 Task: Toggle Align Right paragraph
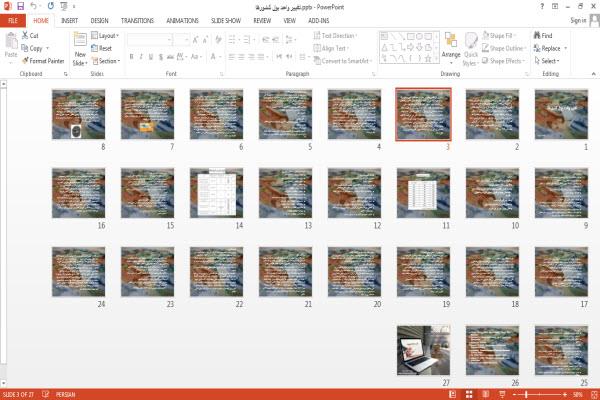(251, 57)
